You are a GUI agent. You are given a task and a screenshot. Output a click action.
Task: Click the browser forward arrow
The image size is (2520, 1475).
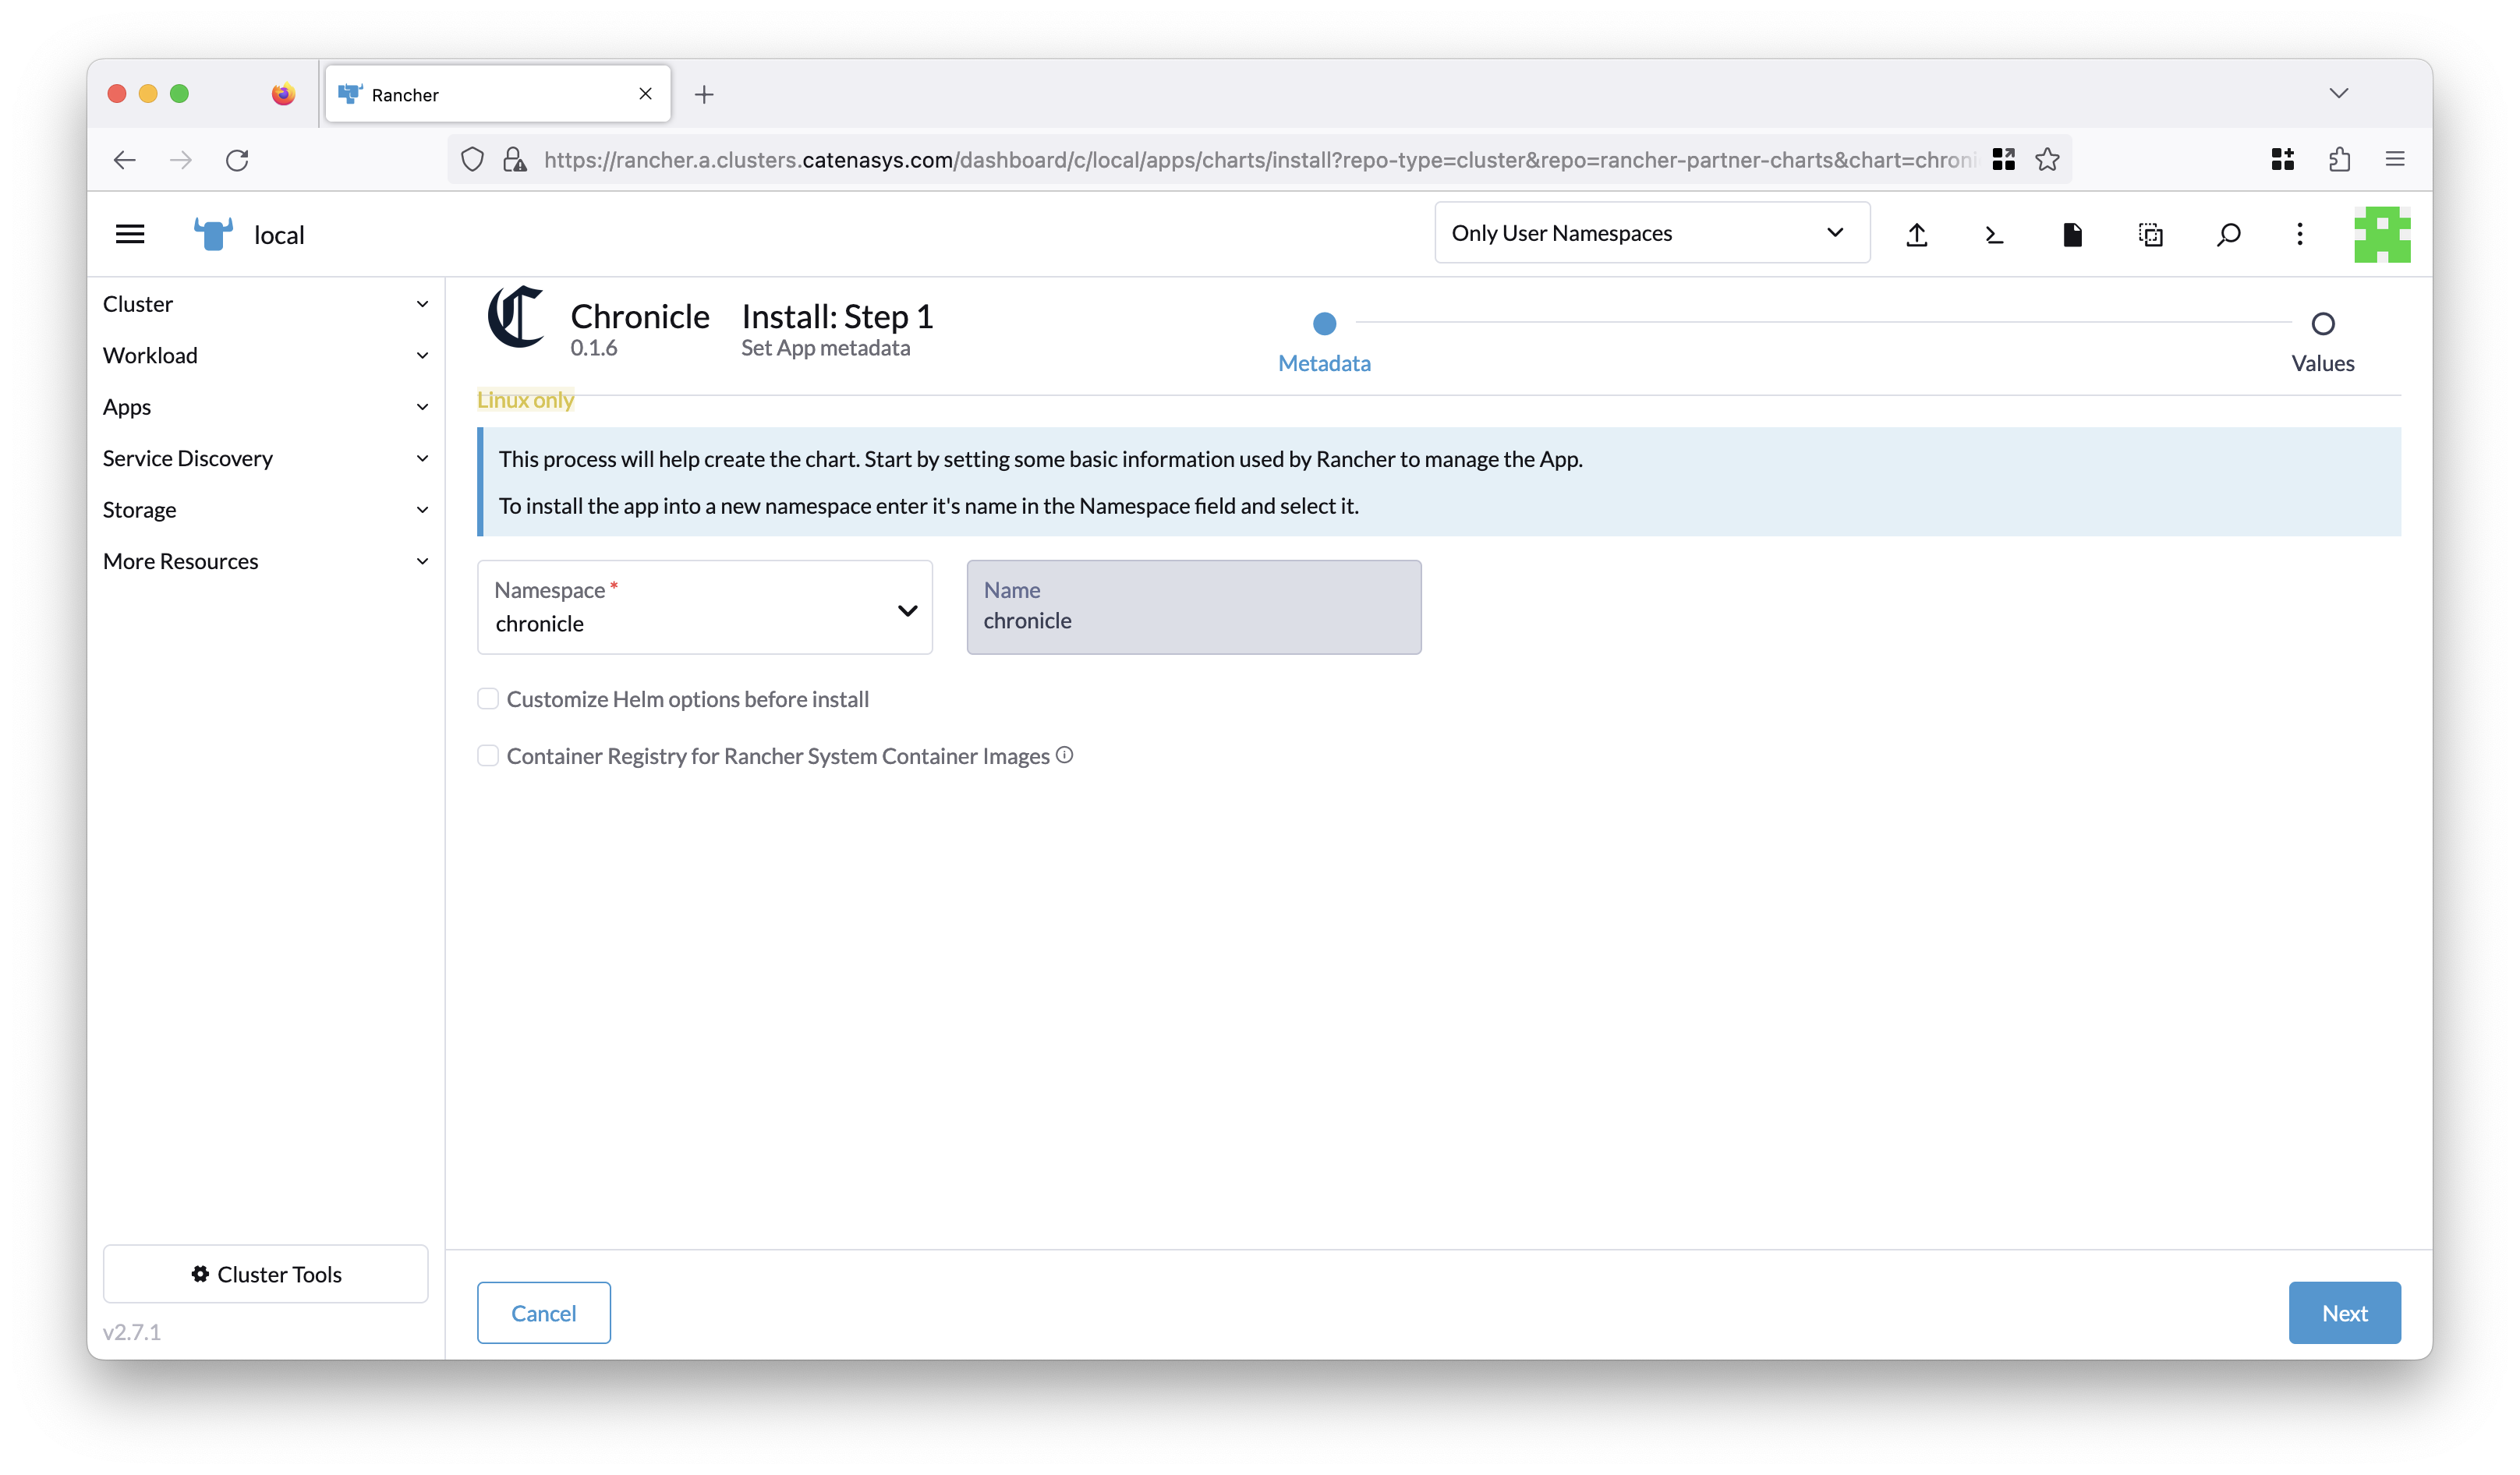[181, 160]
